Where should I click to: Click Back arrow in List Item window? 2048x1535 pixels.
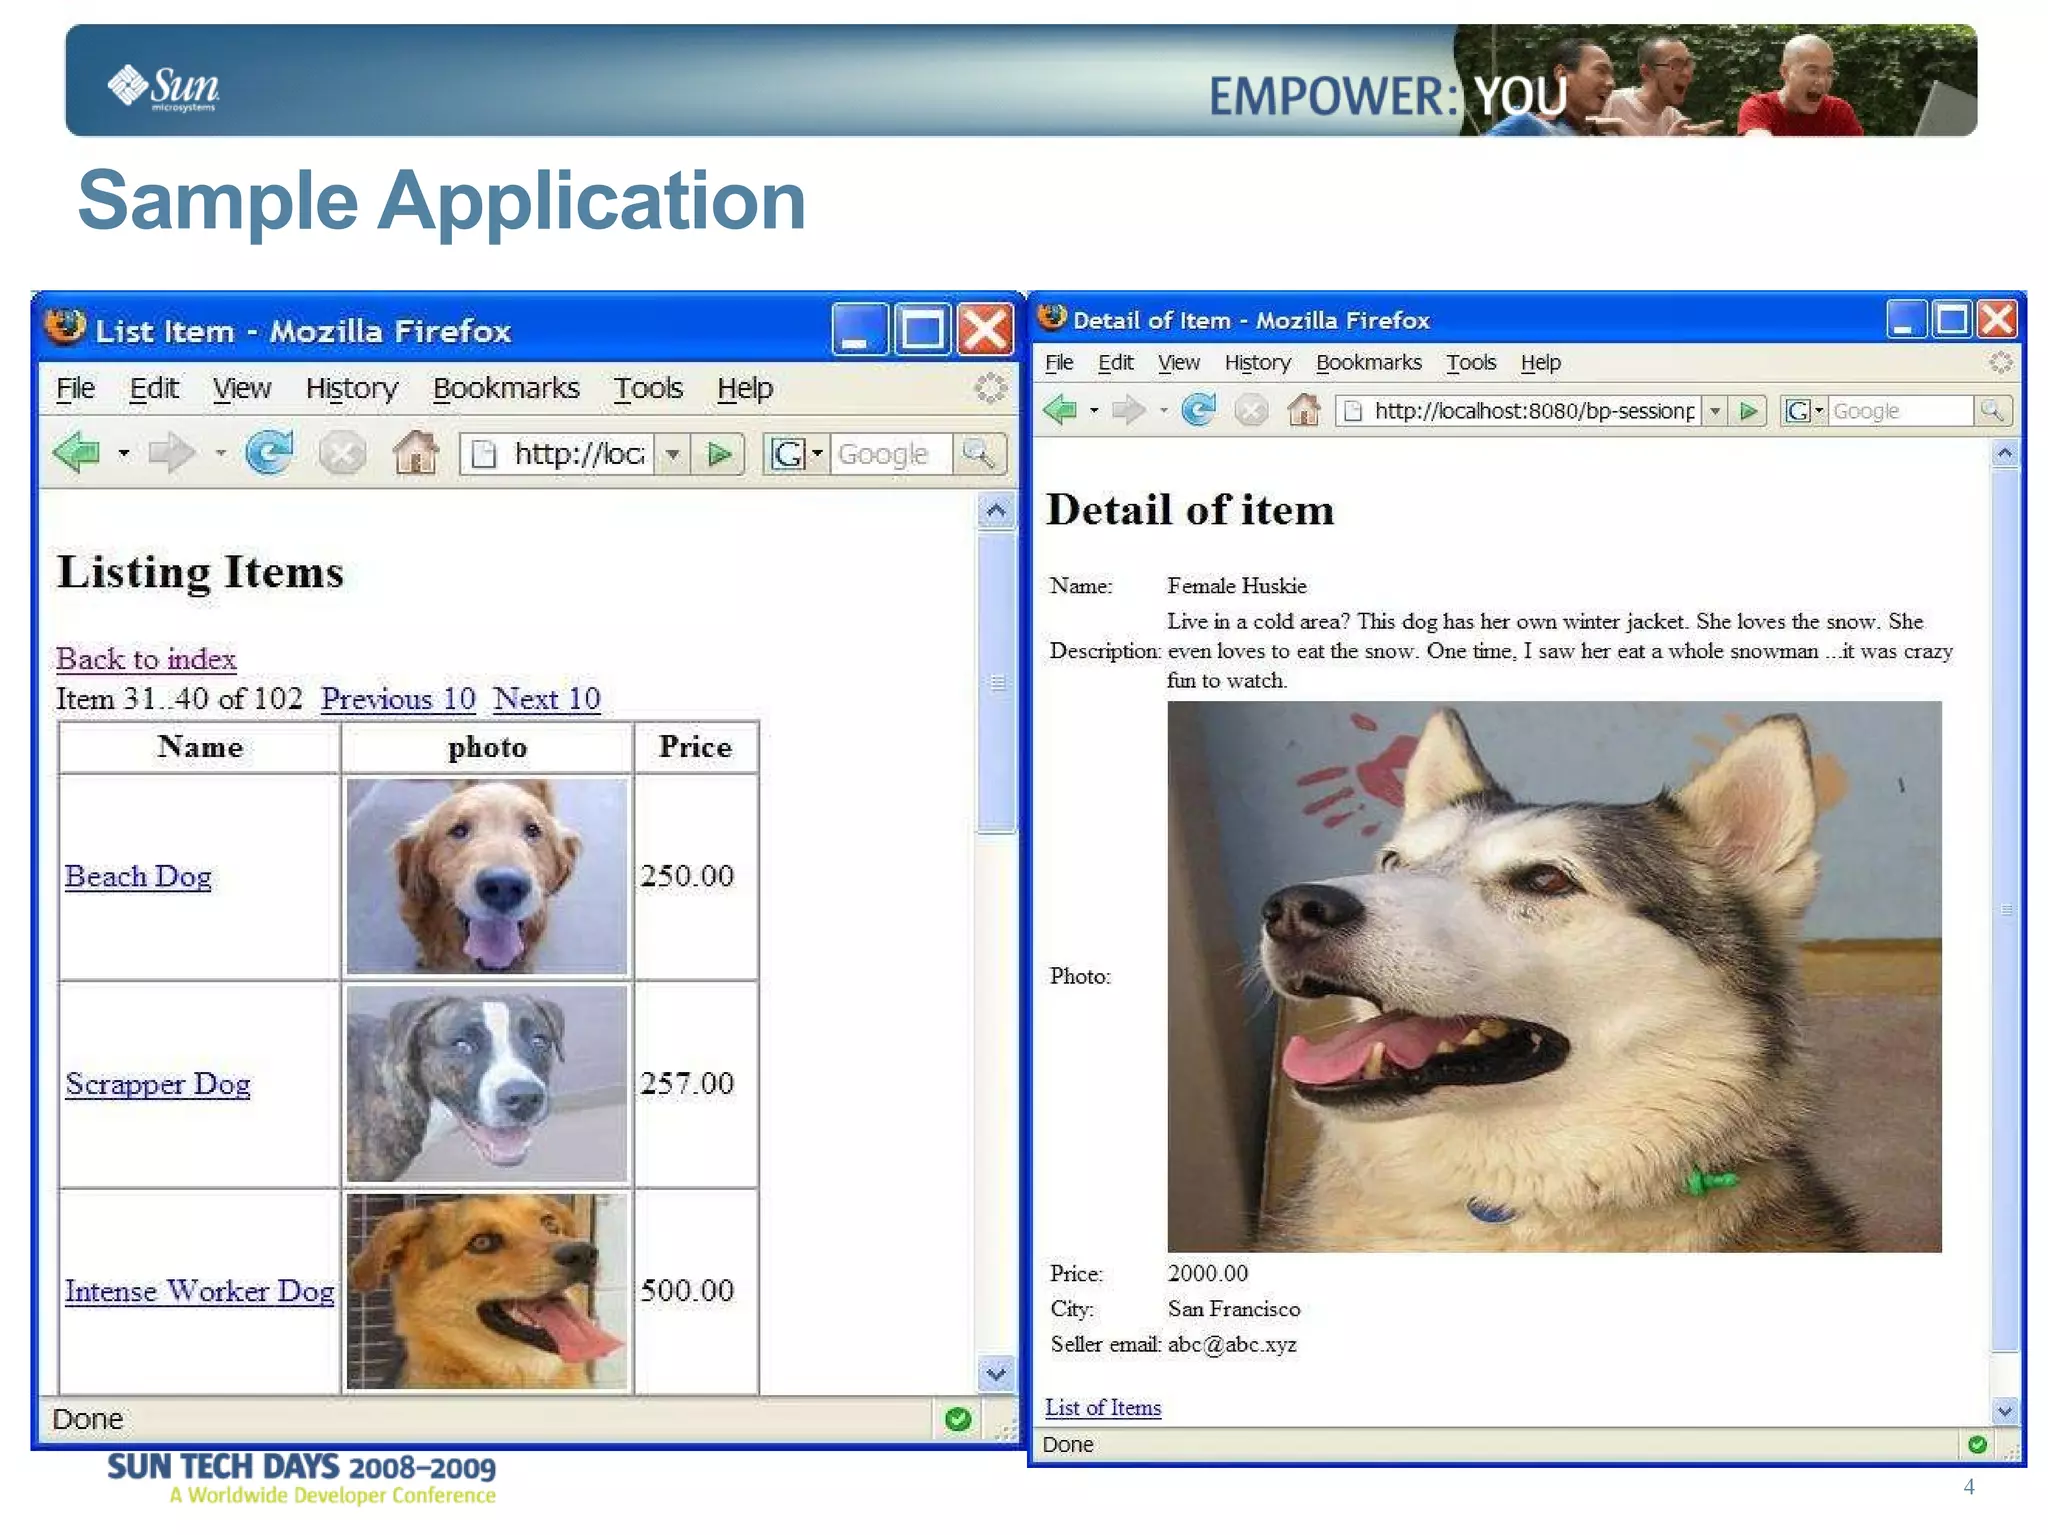[77, 453]
